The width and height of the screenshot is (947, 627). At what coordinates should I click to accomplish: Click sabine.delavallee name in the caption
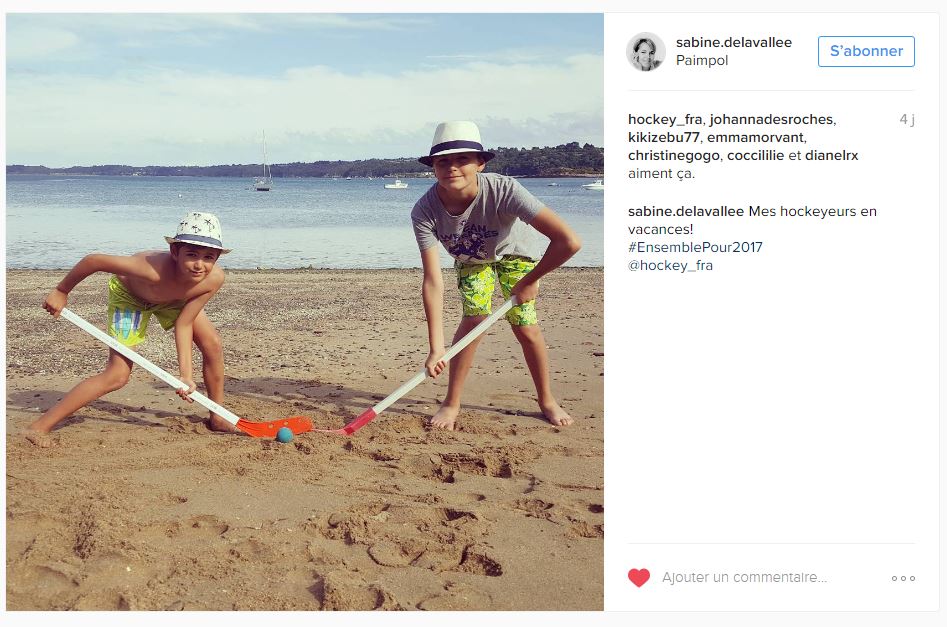686,211
